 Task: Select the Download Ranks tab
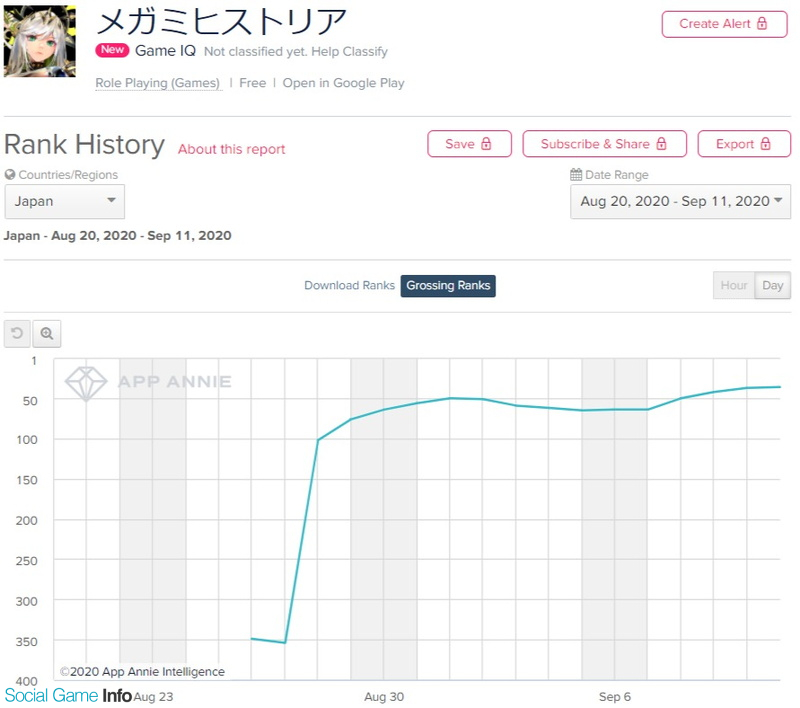[x=349, y=286]
